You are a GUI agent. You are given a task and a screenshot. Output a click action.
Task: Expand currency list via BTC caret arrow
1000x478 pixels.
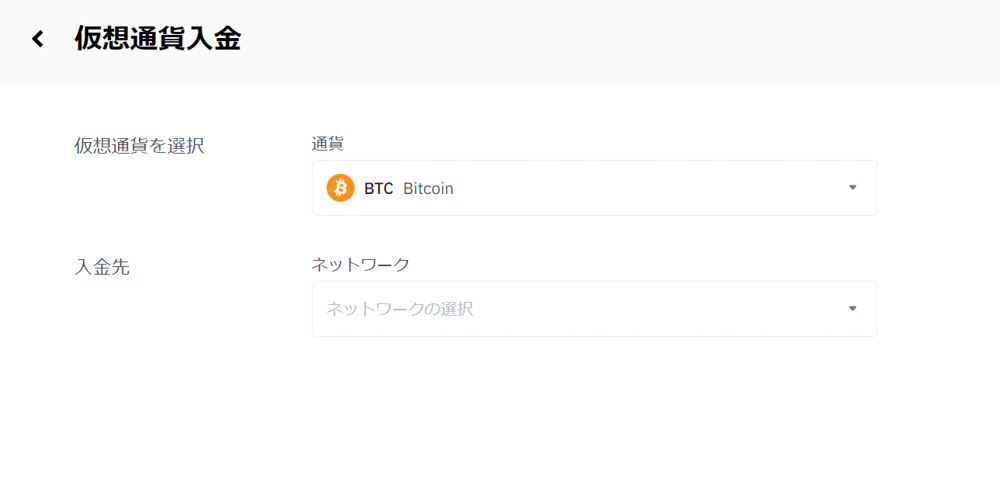click(853, 187)
